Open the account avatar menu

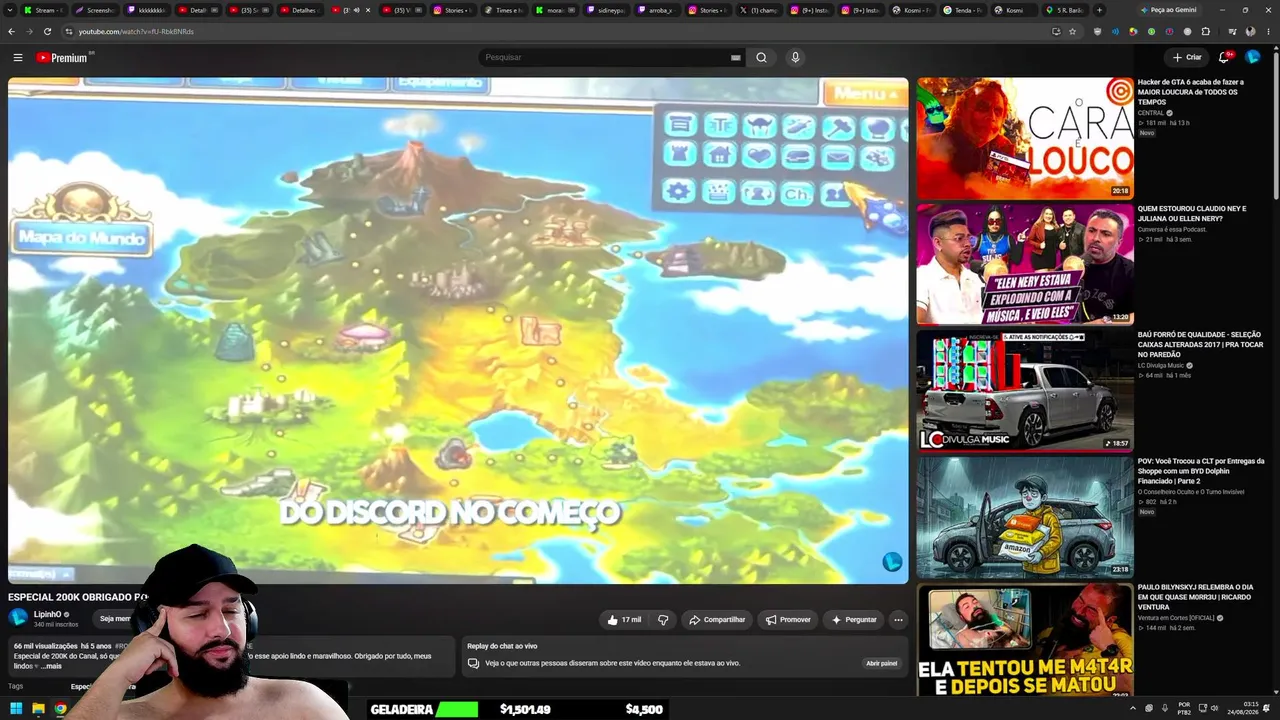[1253, 58]
